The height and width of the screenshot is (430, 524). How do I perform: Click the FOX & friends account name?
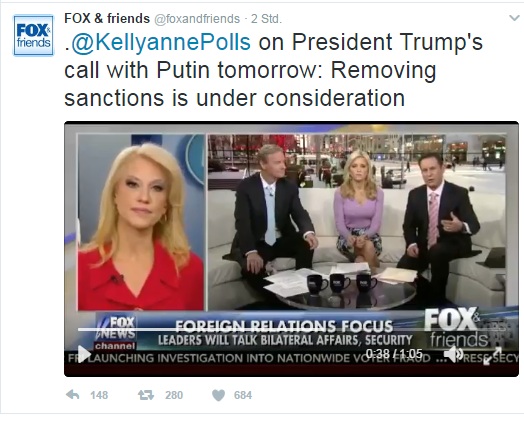(x=107, y=18)
